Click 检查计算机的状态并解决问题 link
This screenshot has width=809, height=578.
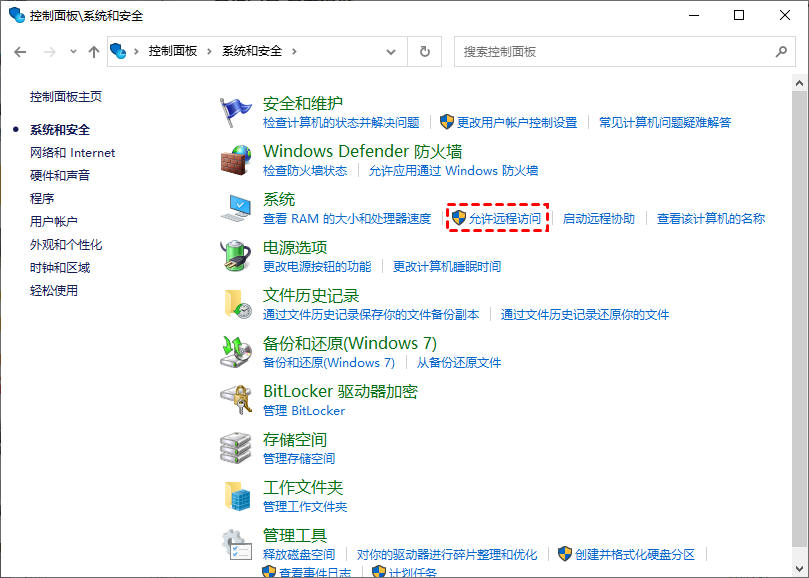pyautogui.click(x=341, y=122)
